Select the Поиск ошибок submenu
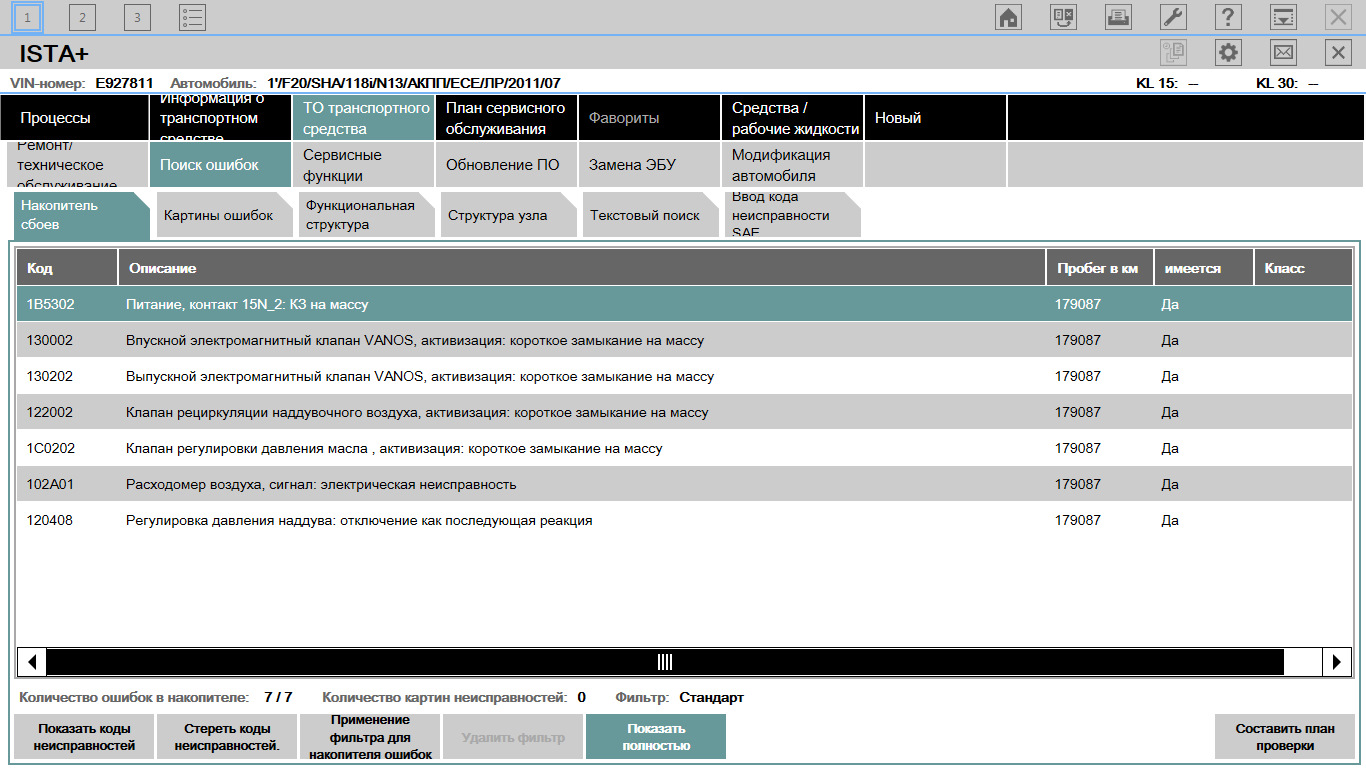Viewport: 1366px width, 768px height. (x=220, y=165)
